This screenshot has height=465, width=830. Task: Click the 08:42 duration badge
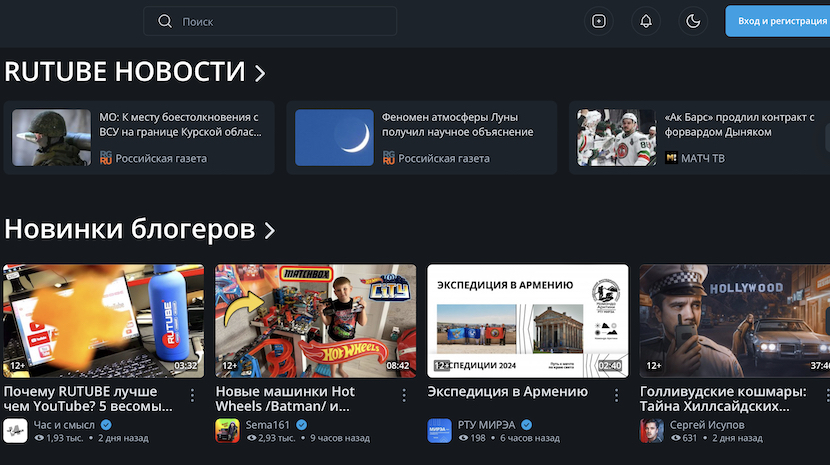click(398, 365)
